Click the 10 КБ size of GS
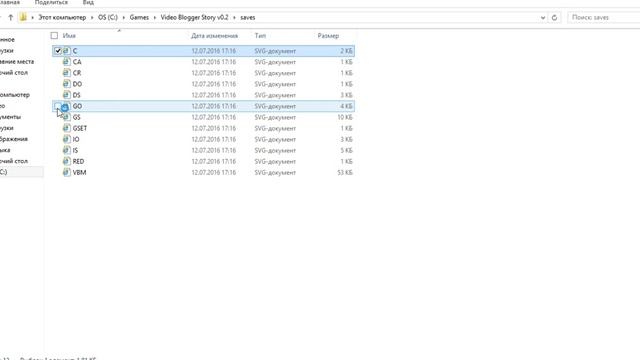640x360 pixels. (x=345, y=117)
